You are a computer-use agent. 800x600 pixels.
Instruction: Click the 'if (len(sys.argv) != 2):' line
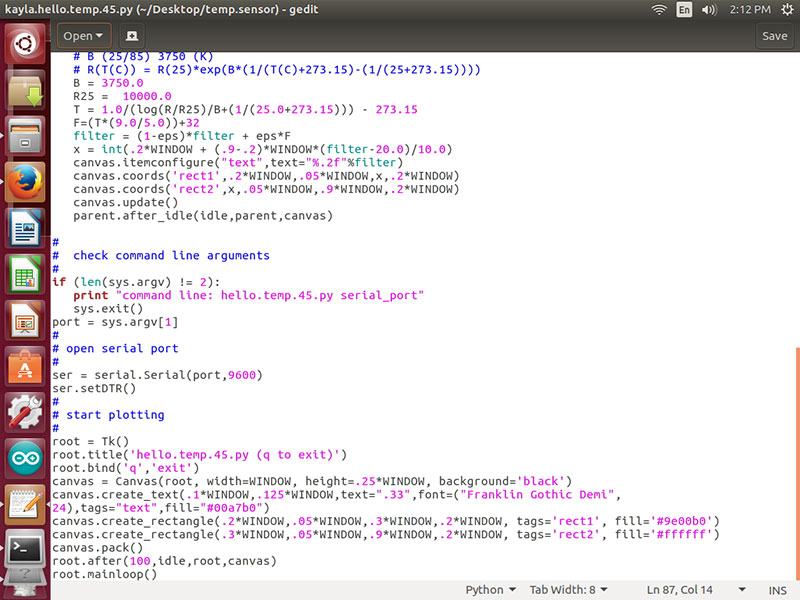136,282
